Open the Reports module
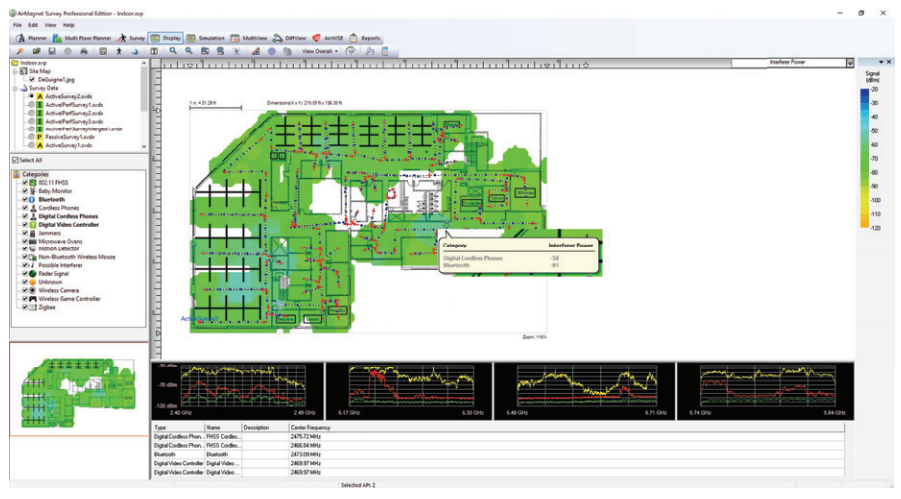901x499 pixels. tap(365, 38)
